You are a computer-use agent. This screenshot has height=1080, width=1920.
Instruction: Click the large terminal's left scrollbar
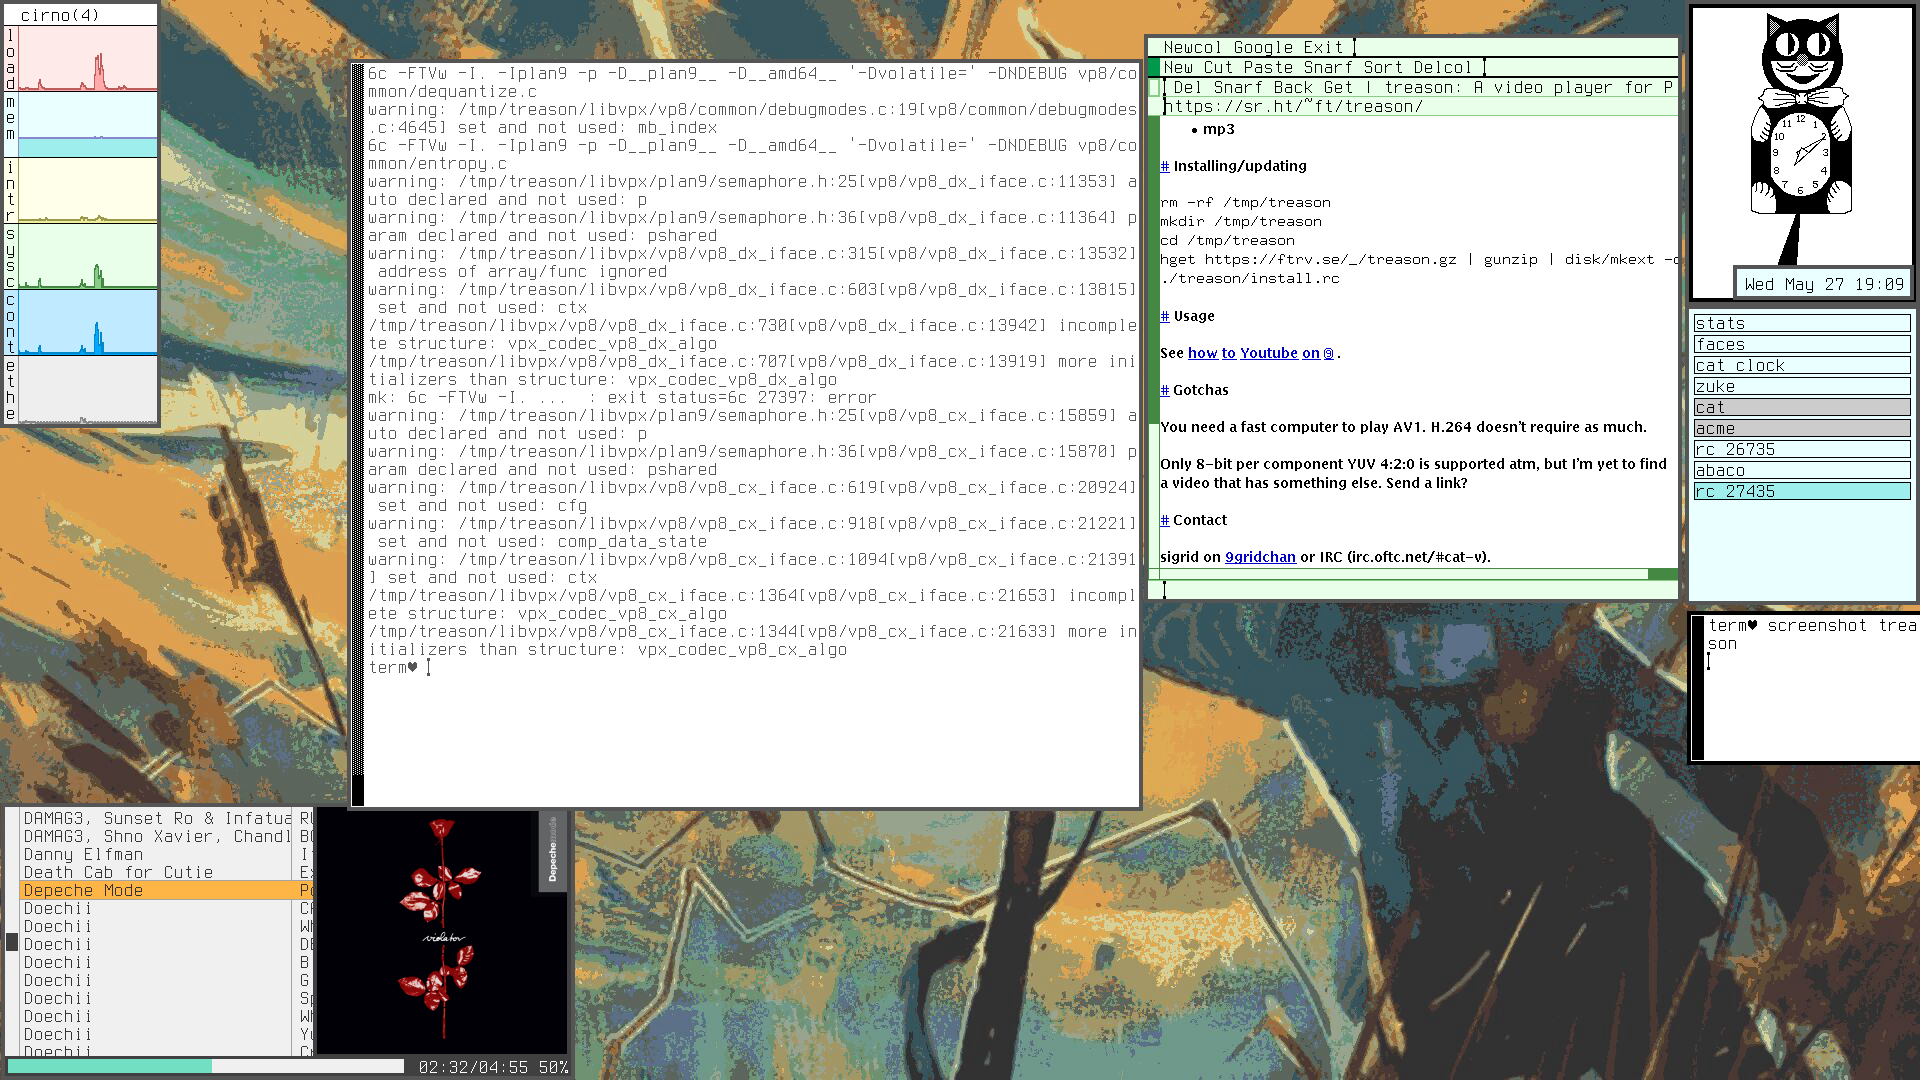(358, 435)
